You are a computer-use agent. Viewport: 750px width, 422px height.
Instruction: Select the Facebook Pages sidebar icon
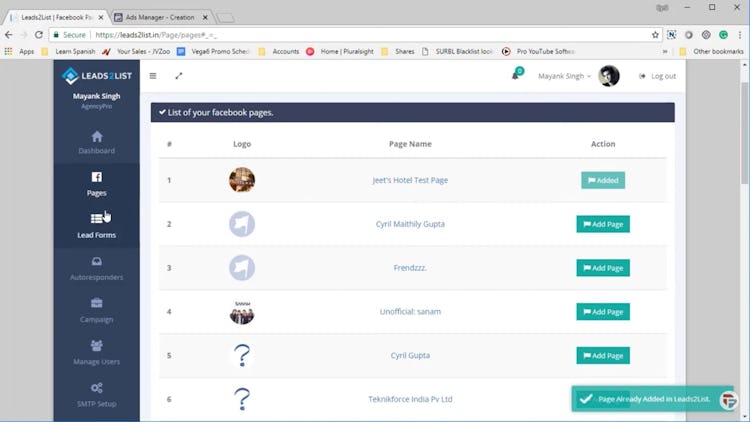click(x=97, y=177)
